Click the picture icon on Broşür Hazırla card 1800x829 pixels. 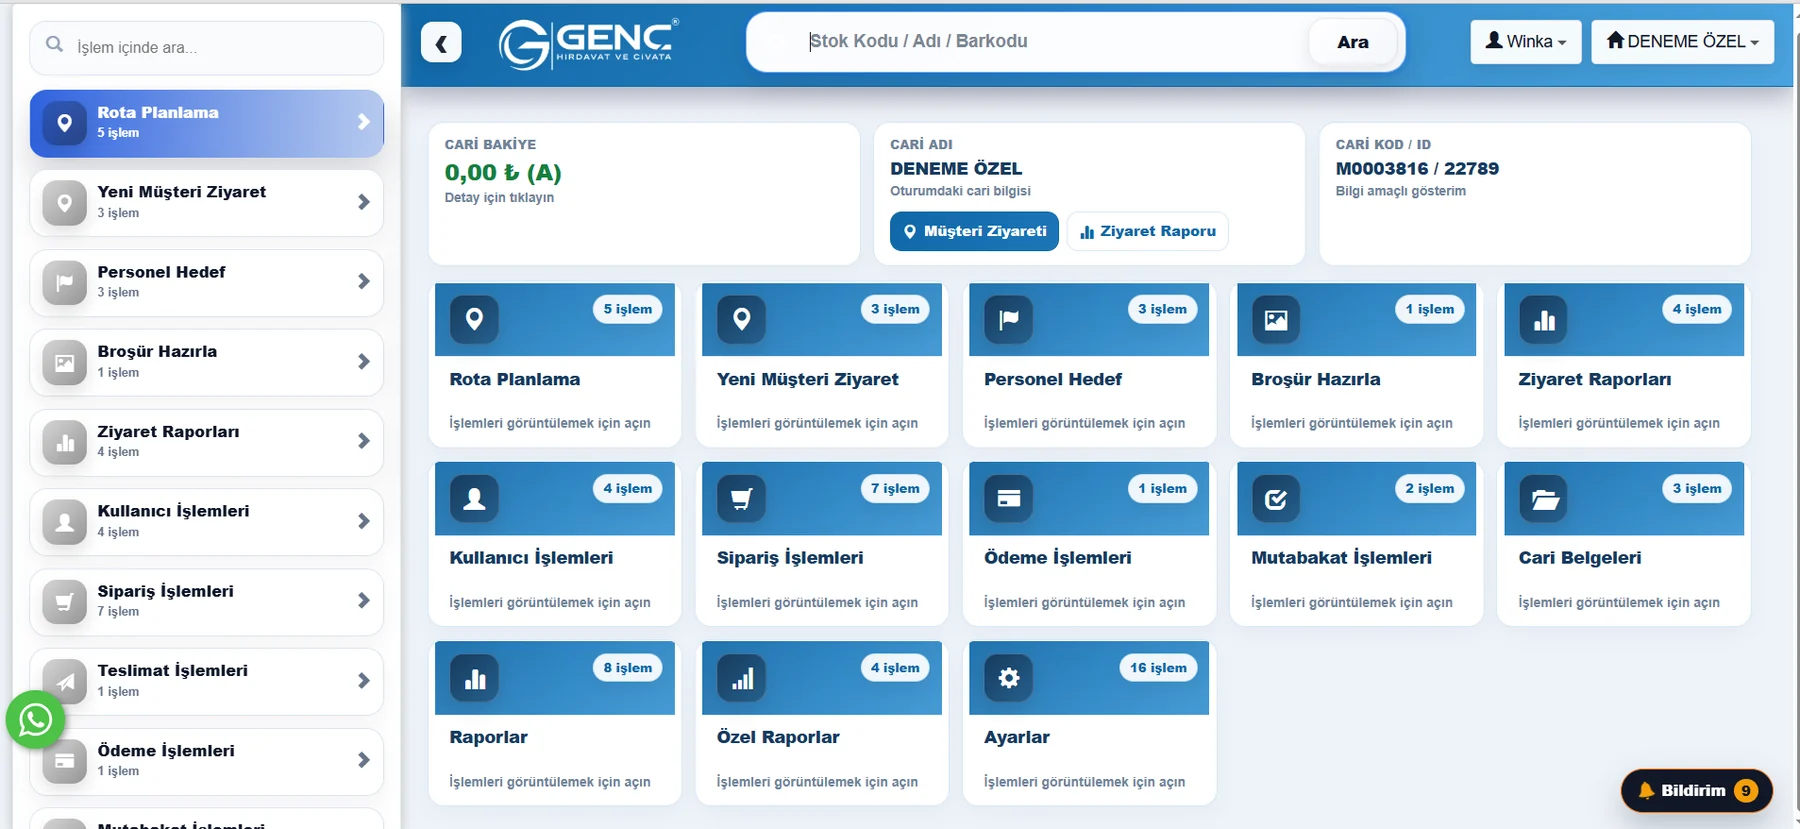[x=1276, y=319]
